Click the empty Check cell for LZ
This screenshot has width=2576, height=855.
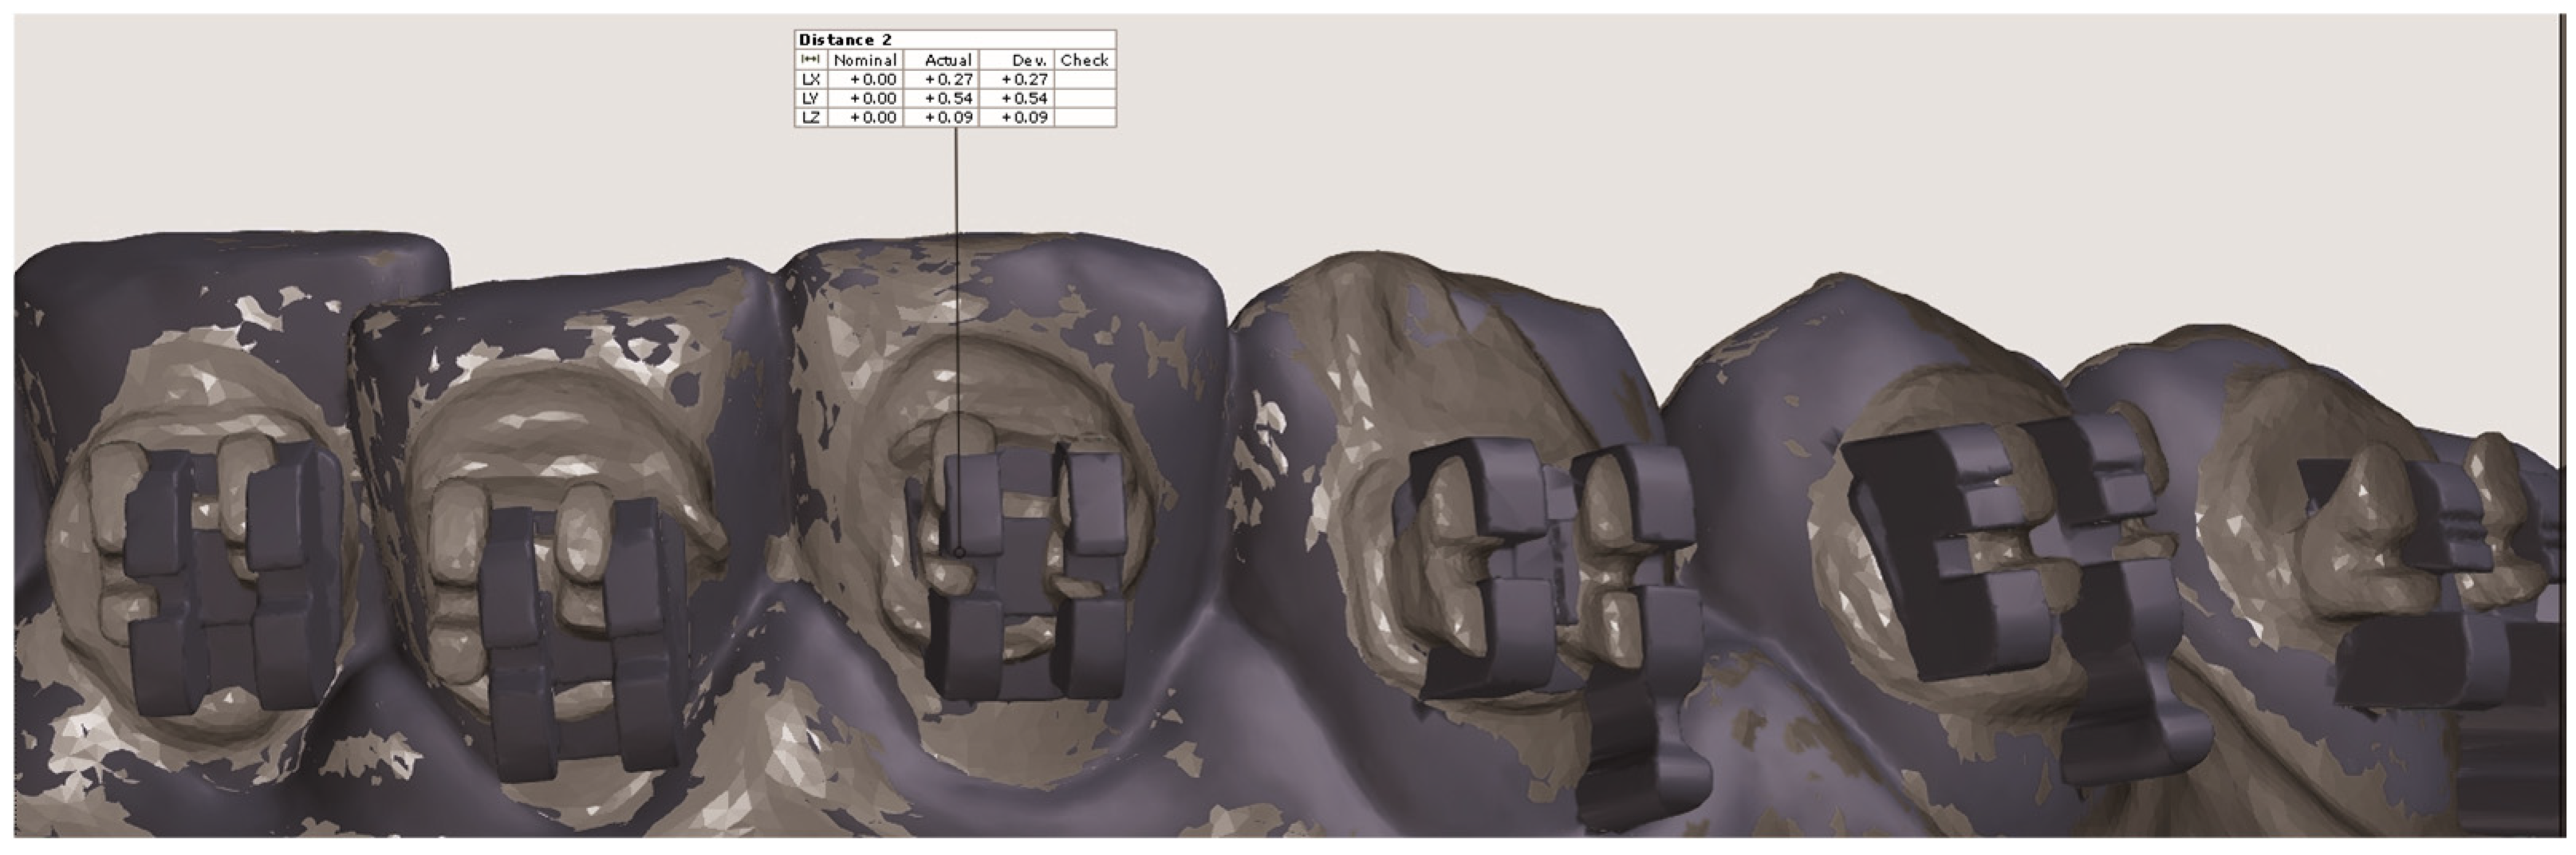(x=1085, y=117)
